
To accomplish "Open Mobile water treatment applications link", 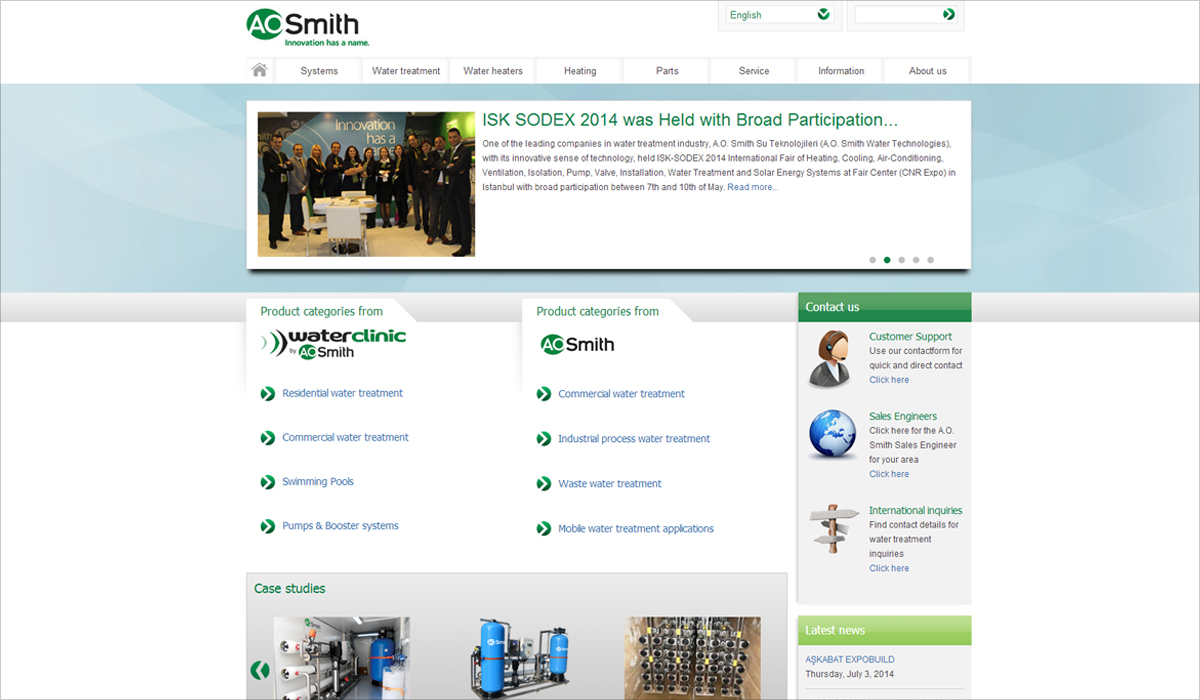I will (636, 528).
